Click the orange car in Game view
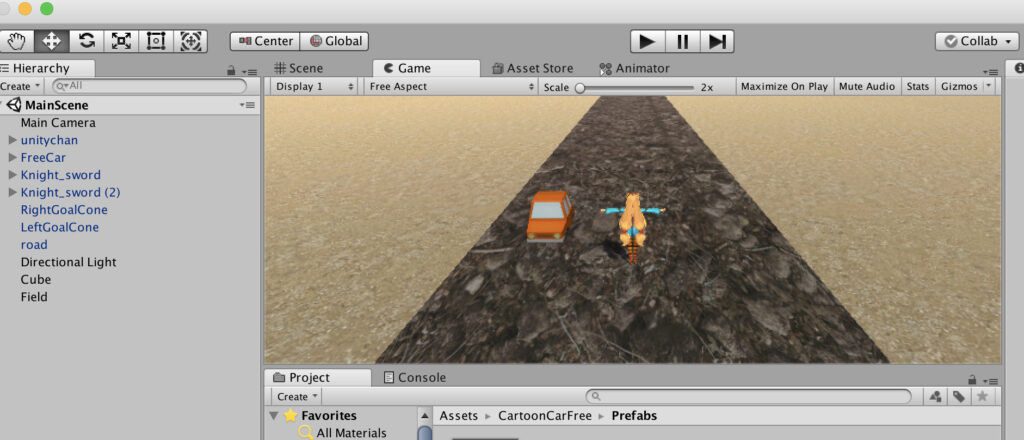The width and height of the screenshot is (1024, 440). click(551, 216)
